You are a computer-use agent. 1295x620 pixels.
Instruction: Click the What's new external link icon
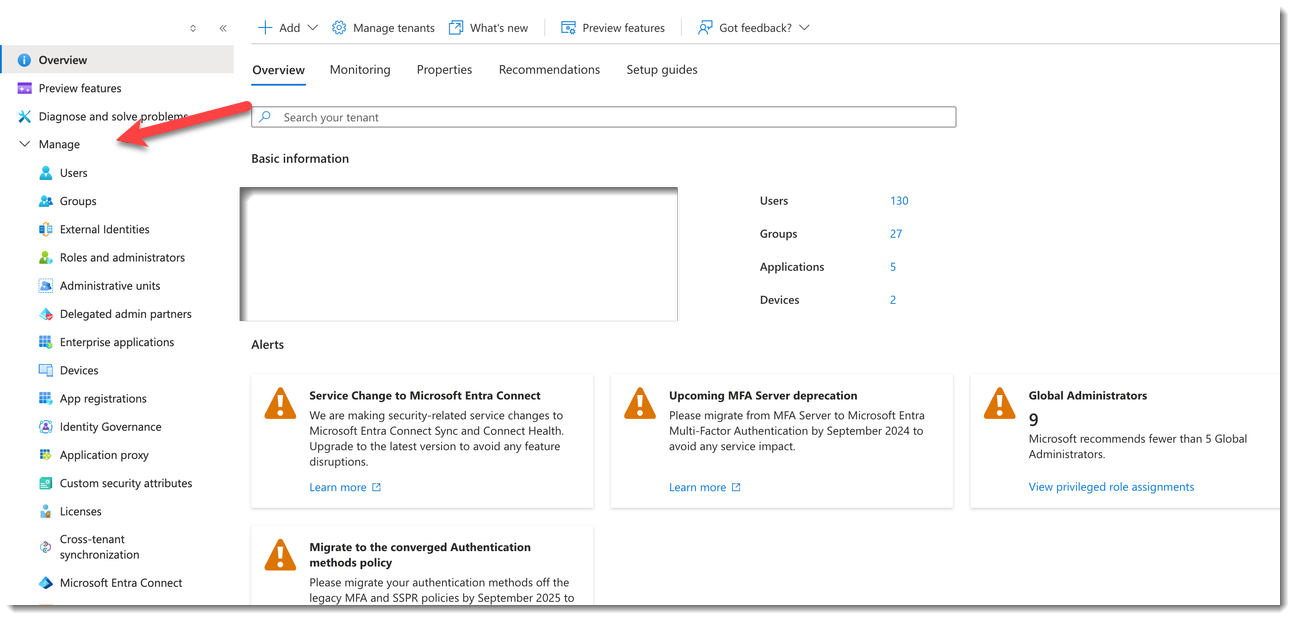456,28
